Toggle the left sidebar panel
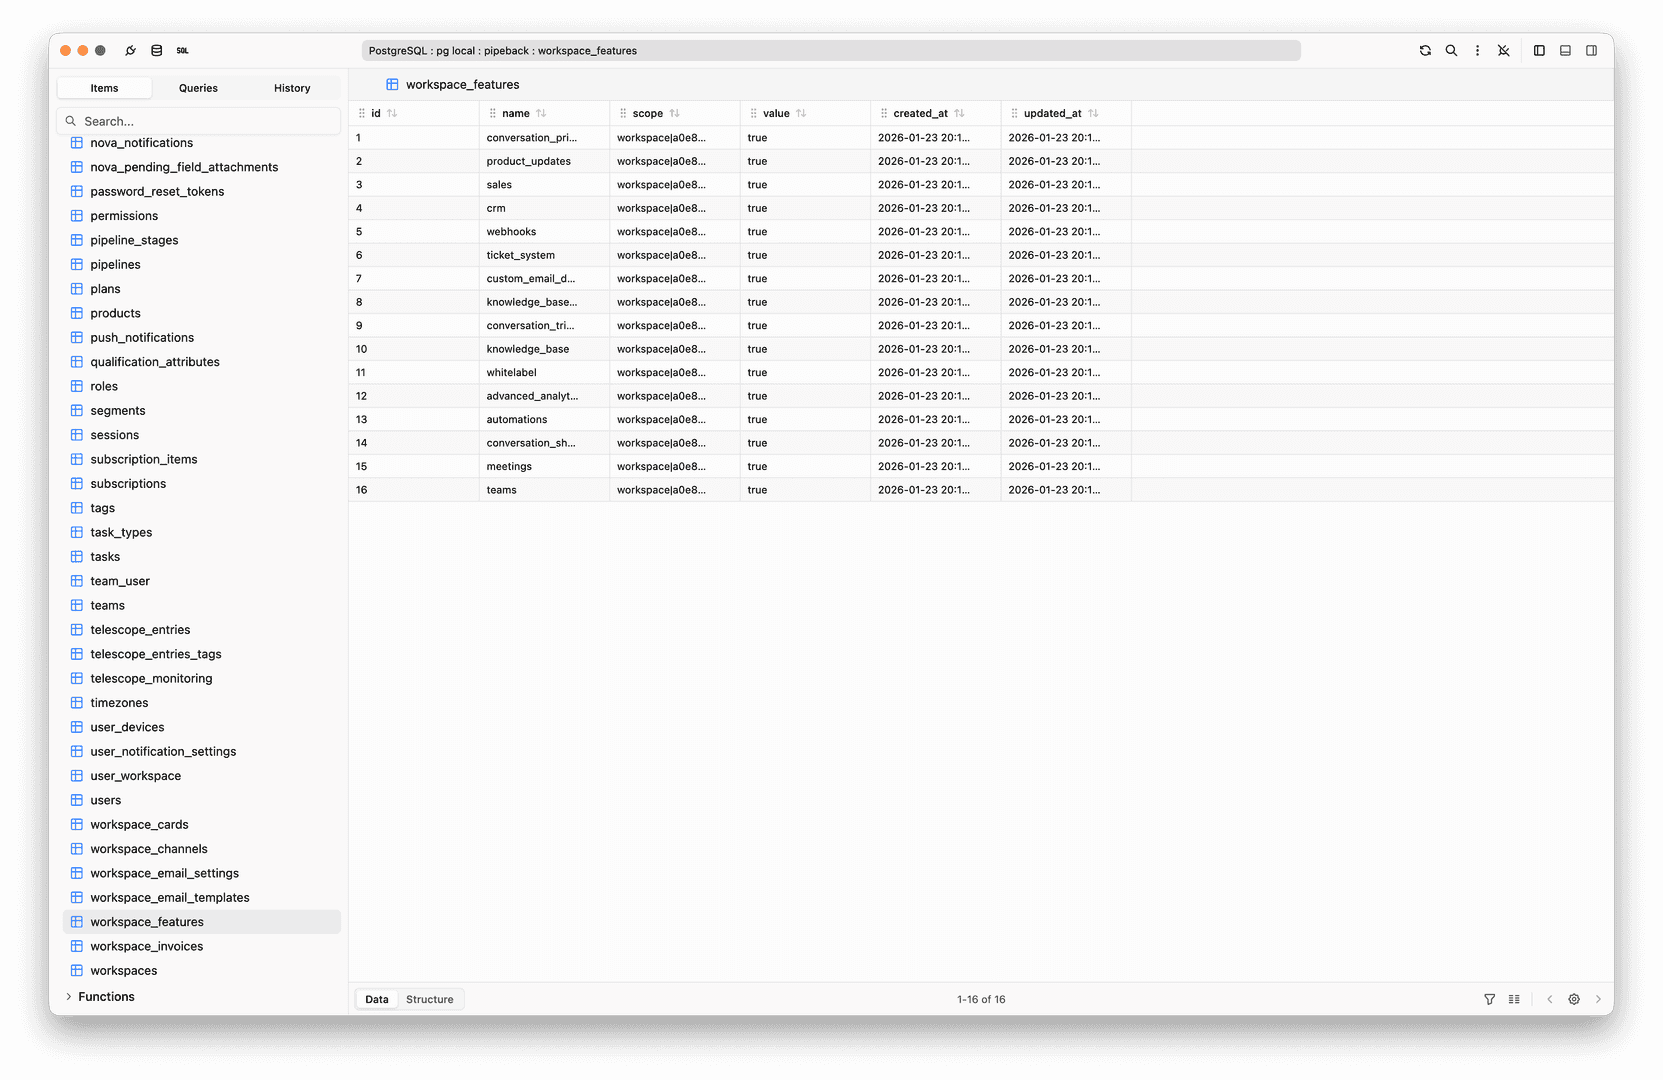 point(1539,51)
